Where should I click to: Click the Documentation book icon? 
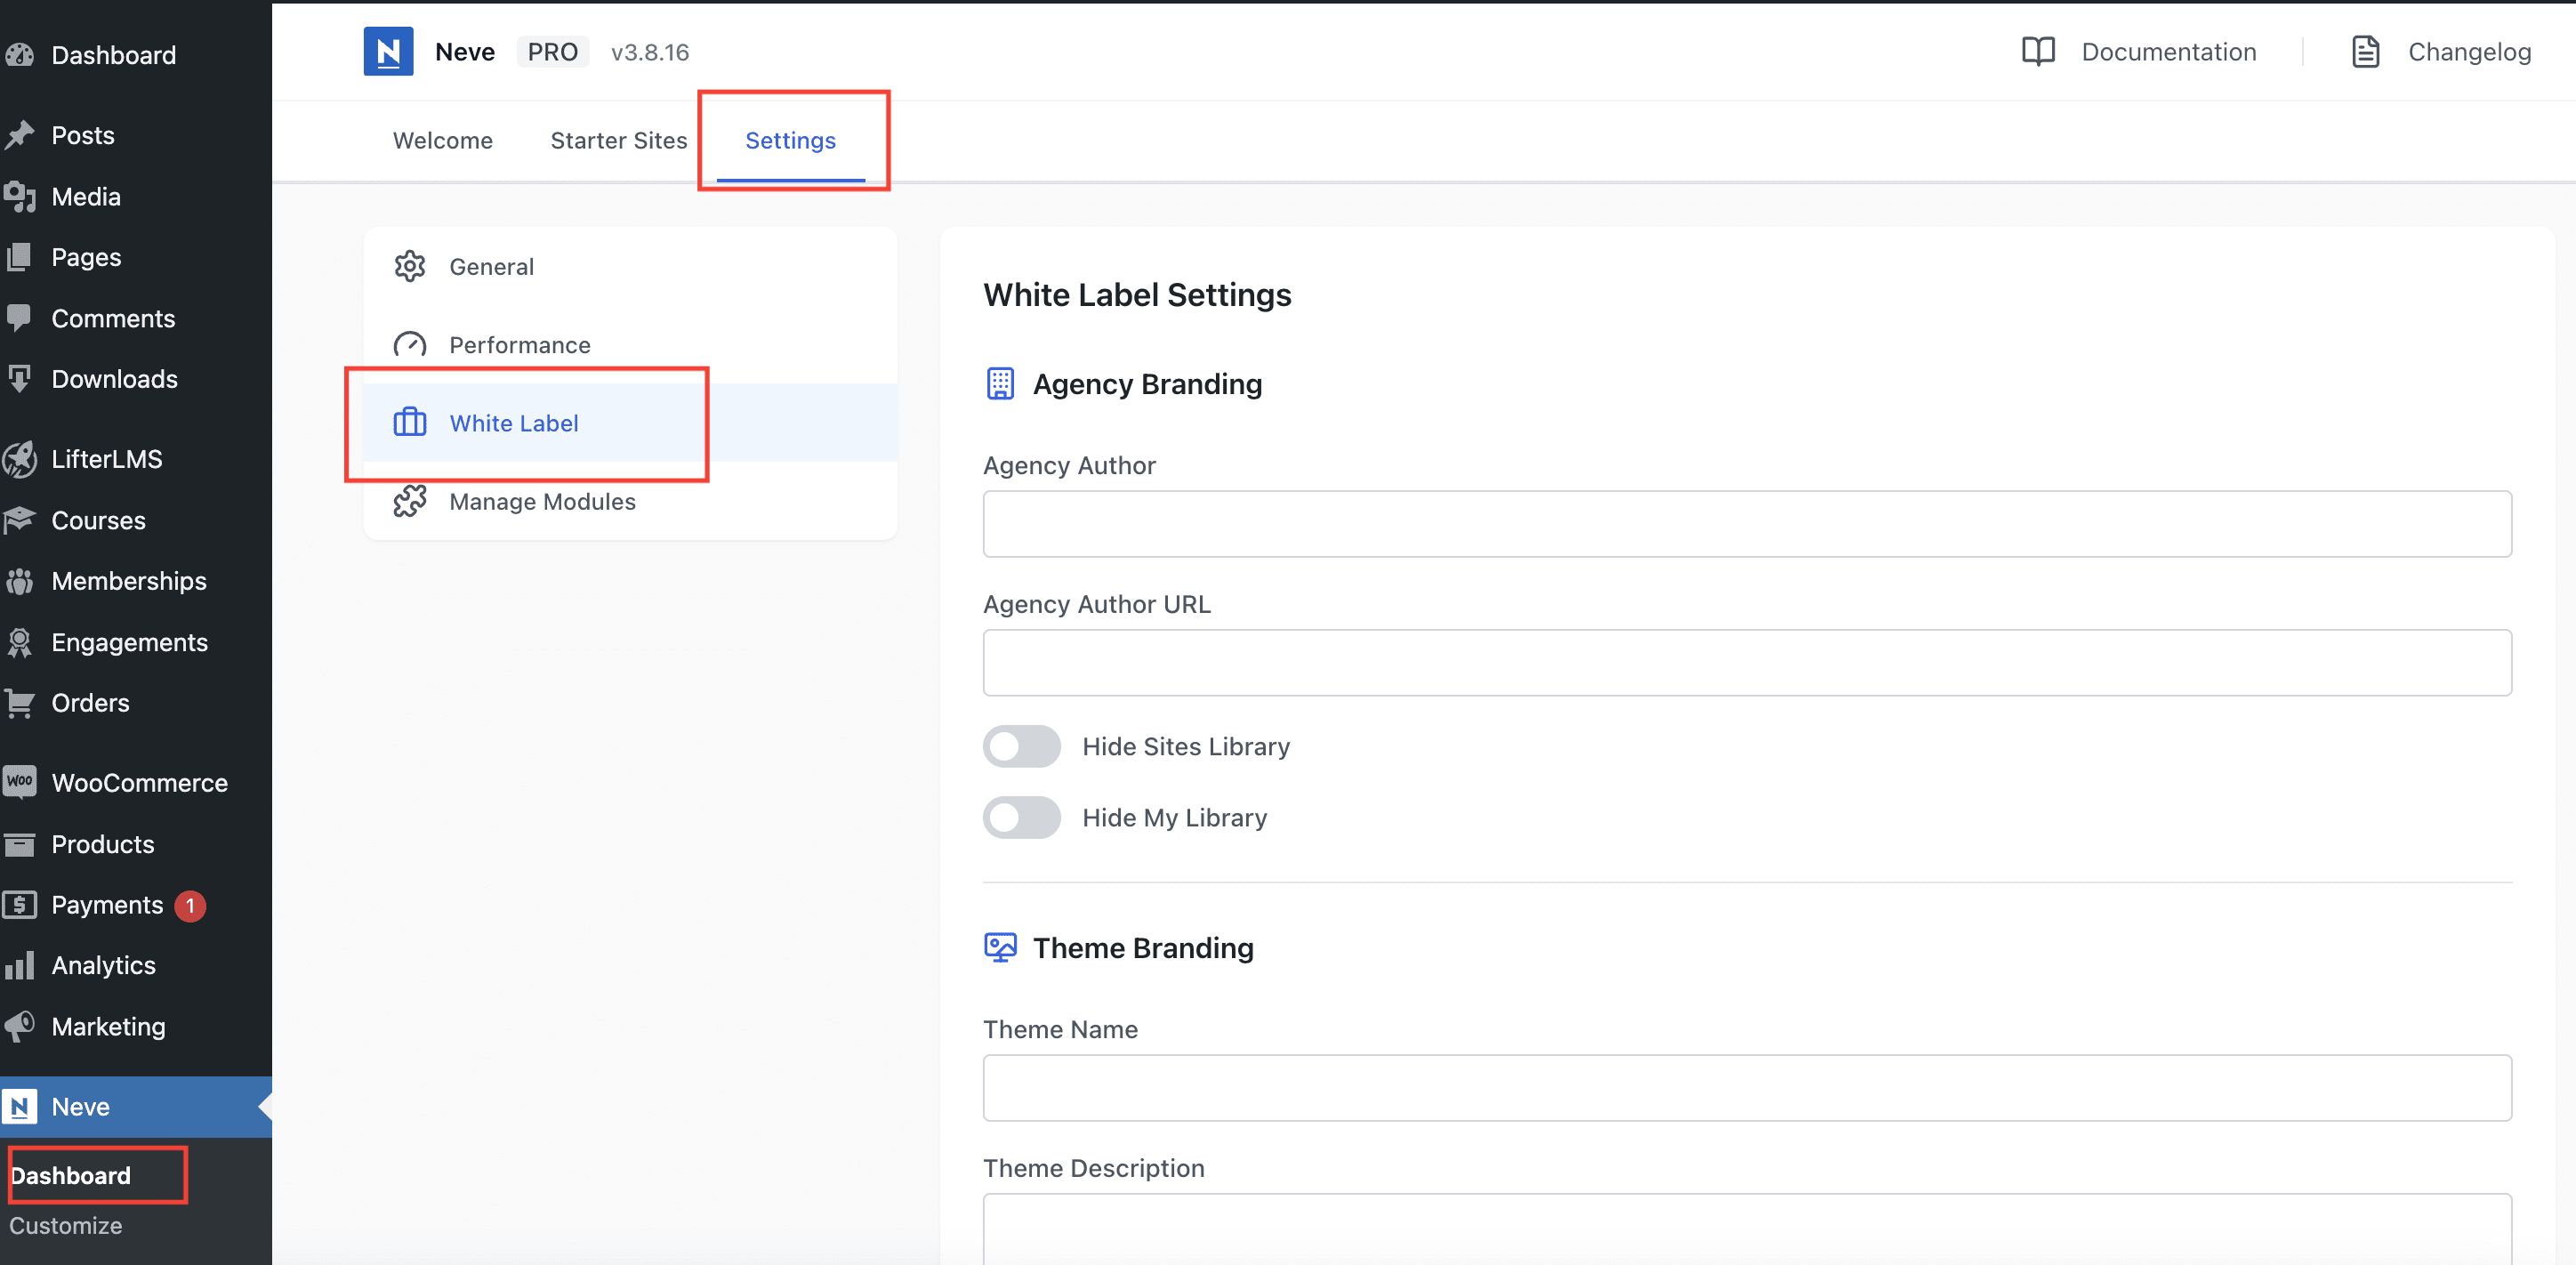[2037, 51]
